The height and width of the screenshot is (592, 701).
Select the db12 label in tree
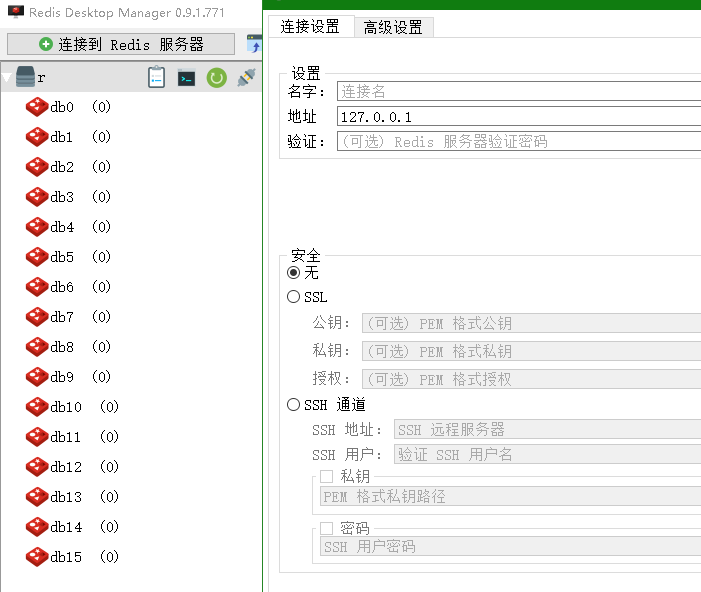[66, 466]
